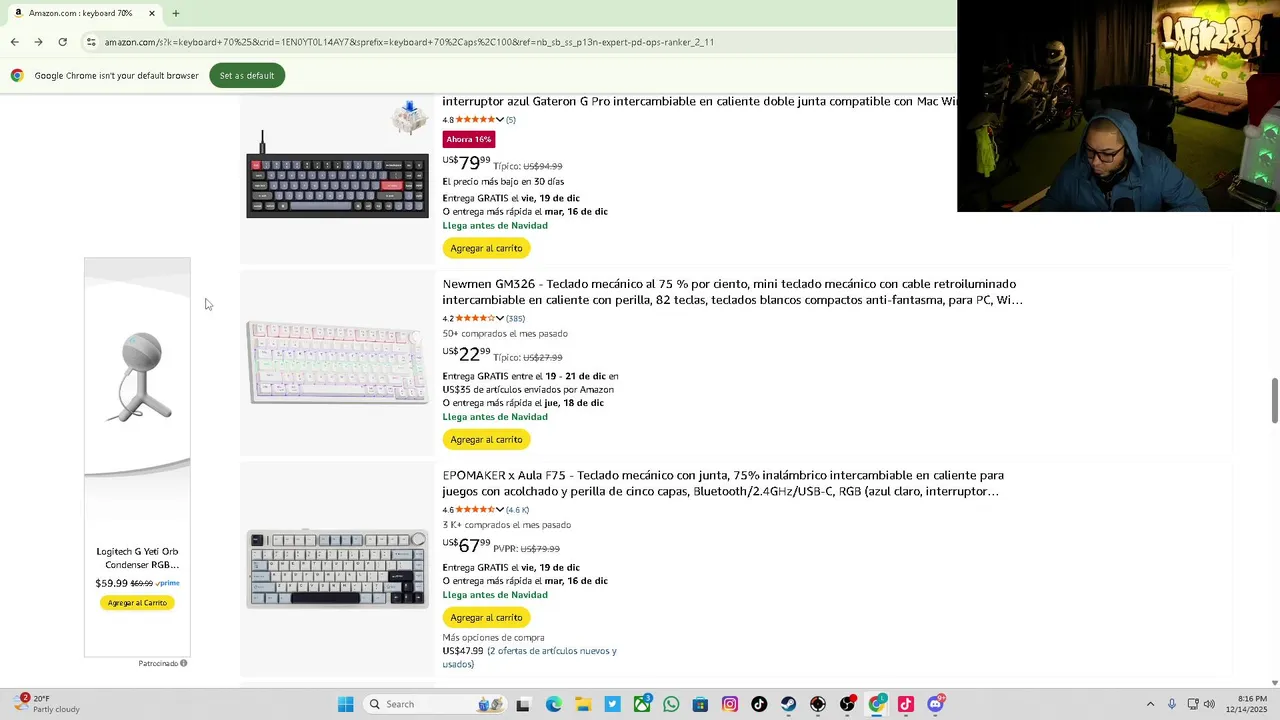Click the US$22.99 price
Image resolution: width=1280 pixels, height=720 pixels.
point(466,354)
